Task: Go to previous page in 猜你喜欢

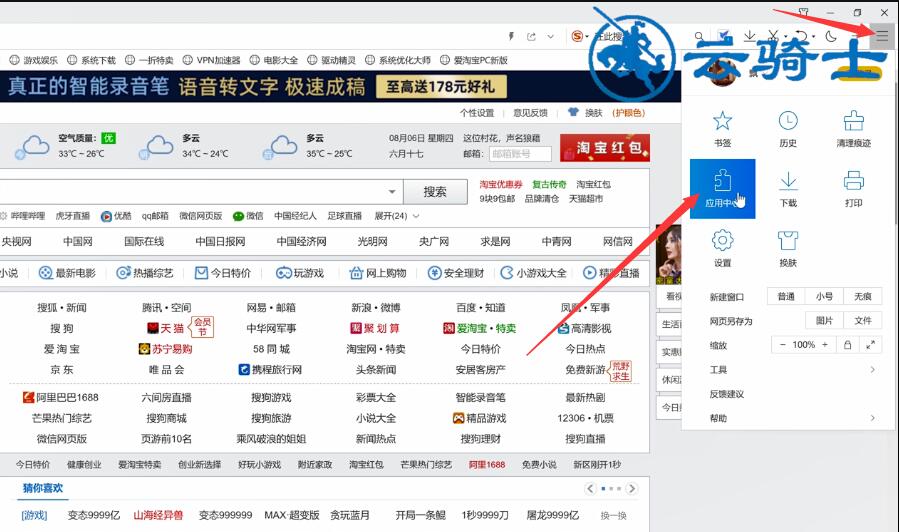Action: point(591,488)
